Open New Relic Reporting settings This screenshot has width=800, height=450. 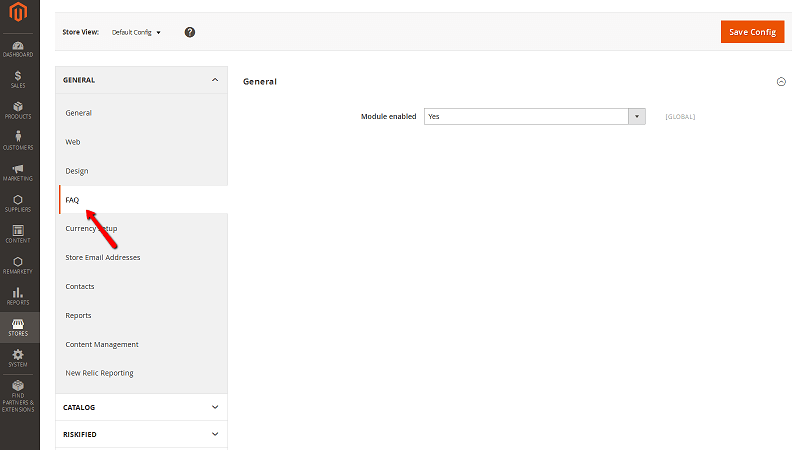99,373
